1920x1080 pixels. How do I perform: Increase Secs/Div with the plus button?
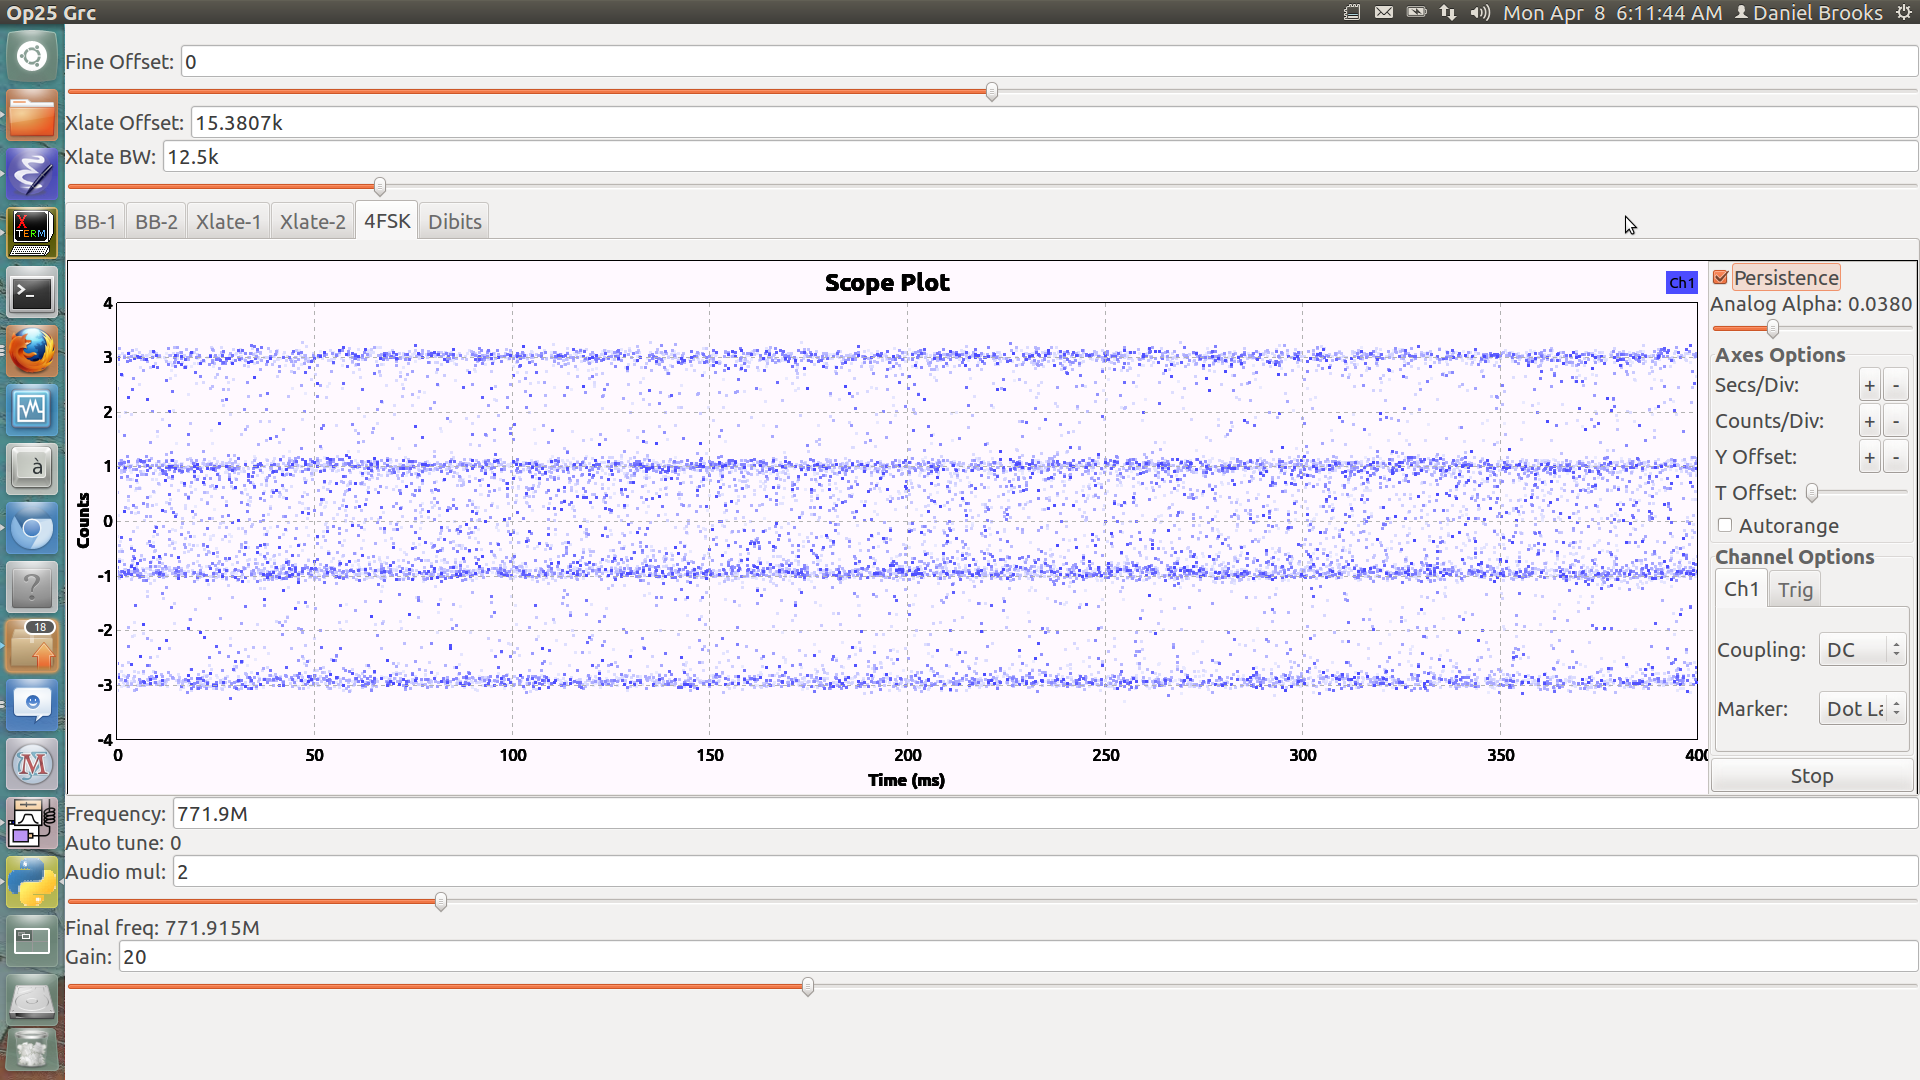(1869, 386)
